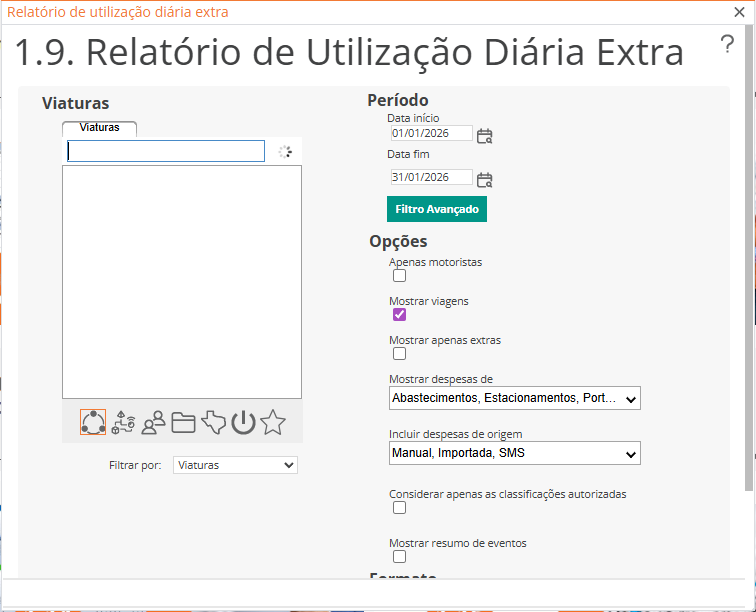Click the map region shape icon

213,423
